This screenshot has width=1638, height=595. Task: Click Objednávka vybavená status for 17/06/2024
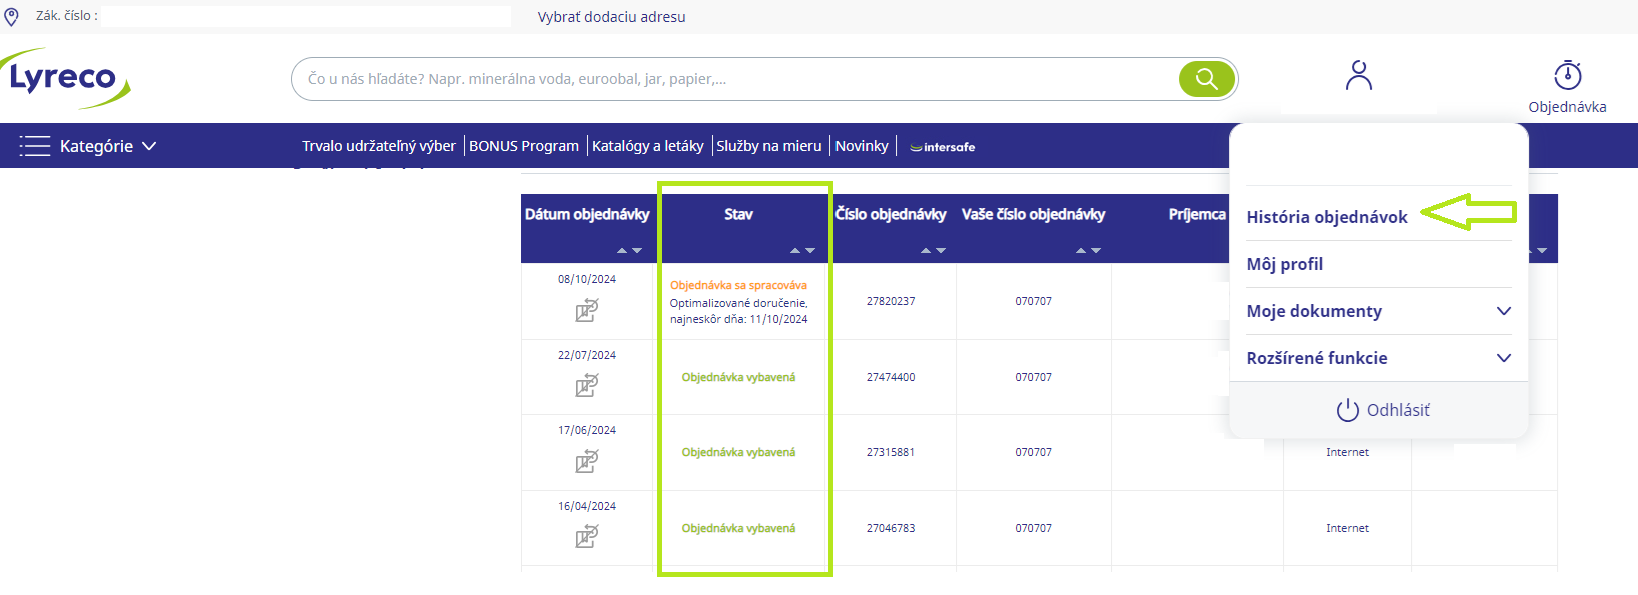pos(739,452)
